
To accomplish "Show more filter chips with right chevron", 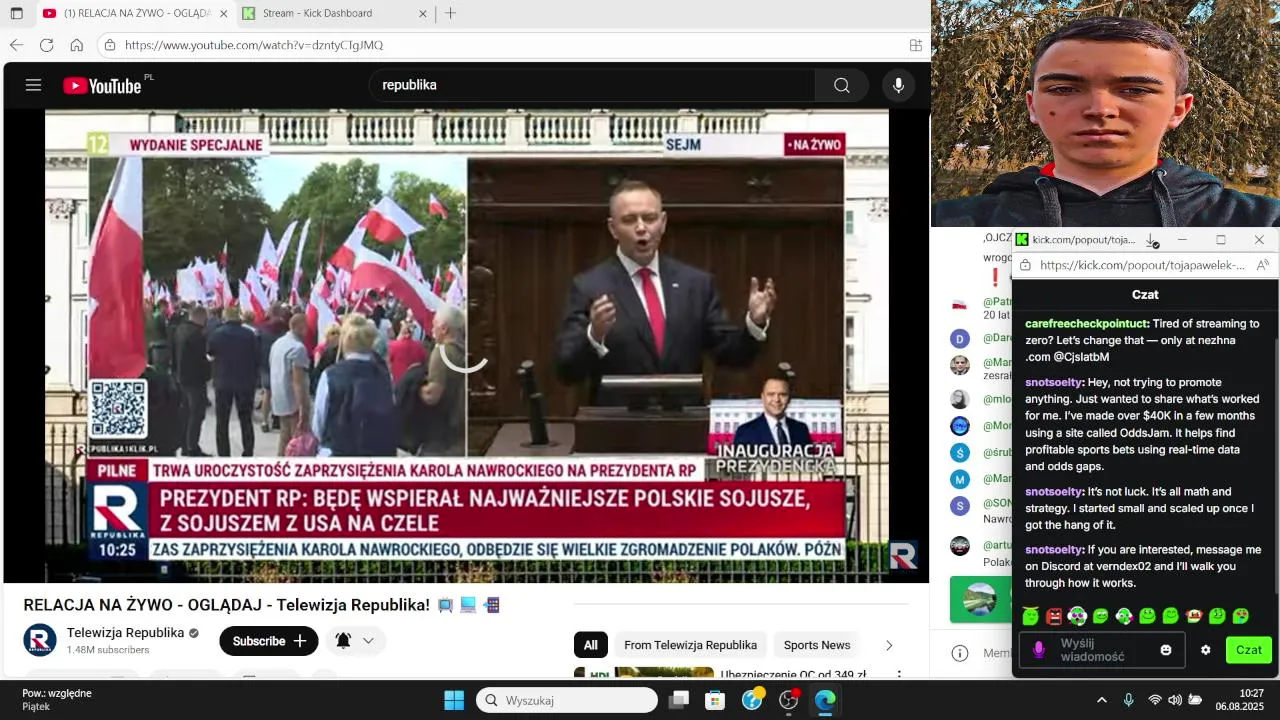I will coord(889,645).
